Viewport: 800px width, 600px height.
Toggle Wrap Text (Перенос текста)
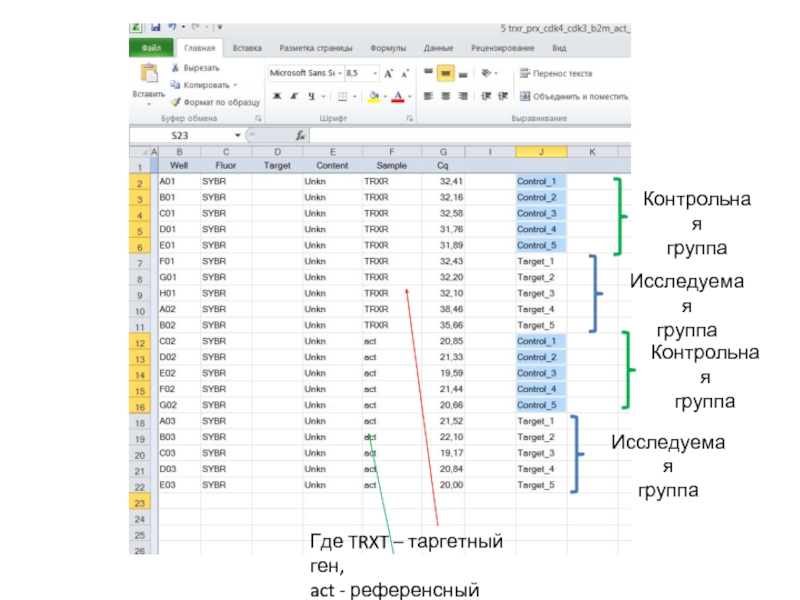pyautogui.click(x=524, y=73)
